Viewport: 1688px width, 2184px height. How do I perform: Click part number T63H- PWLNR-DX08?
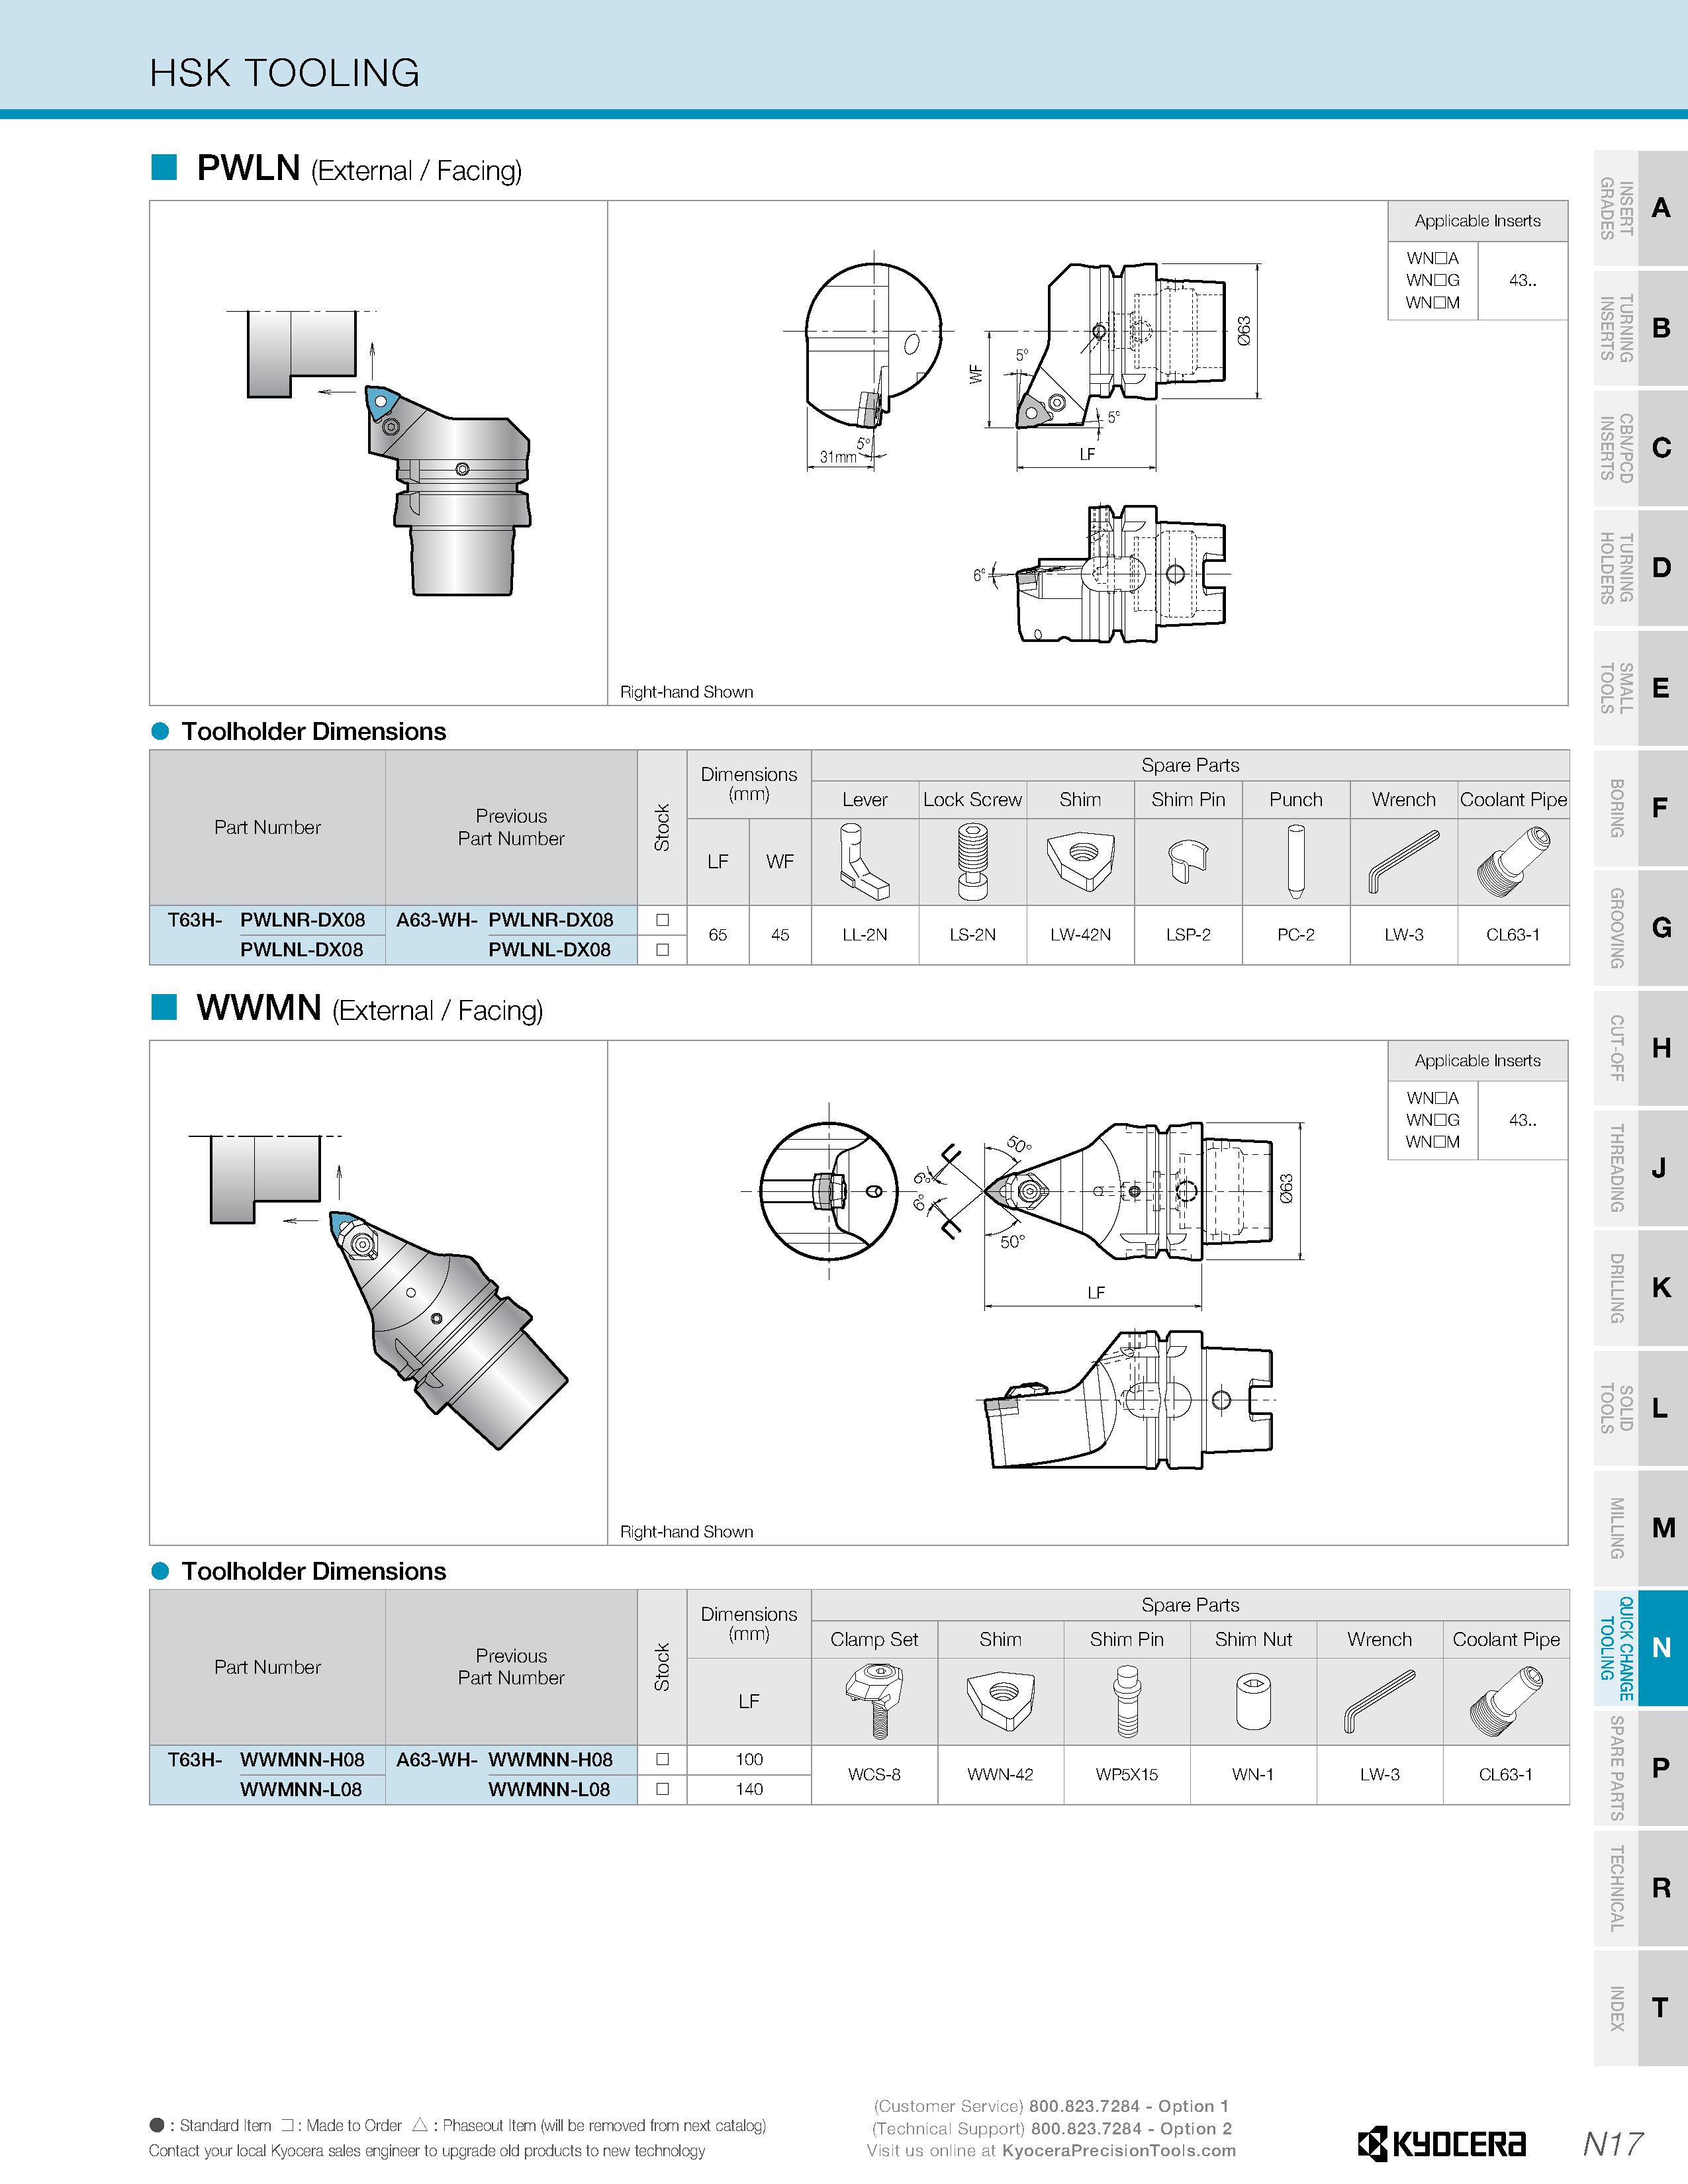click(266, 920)
